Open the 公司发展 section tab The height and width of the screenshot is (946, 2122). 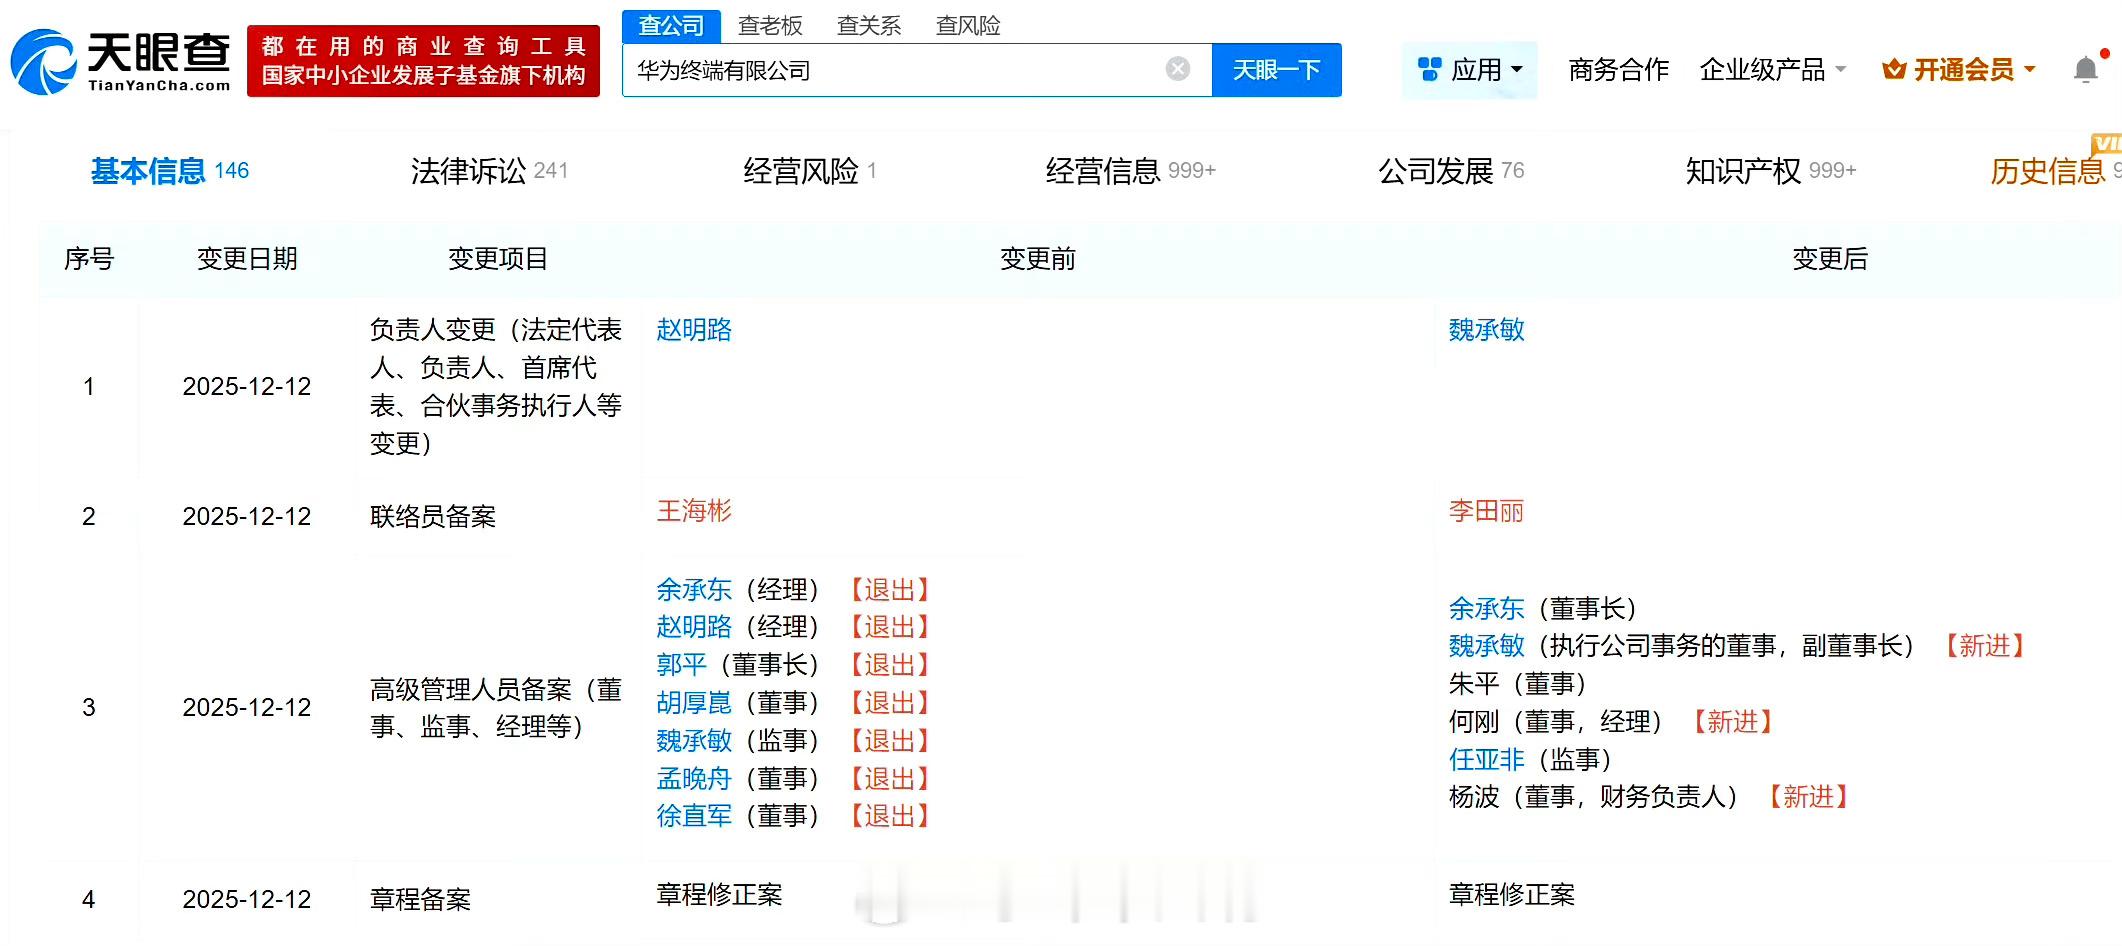[1451, 171]
